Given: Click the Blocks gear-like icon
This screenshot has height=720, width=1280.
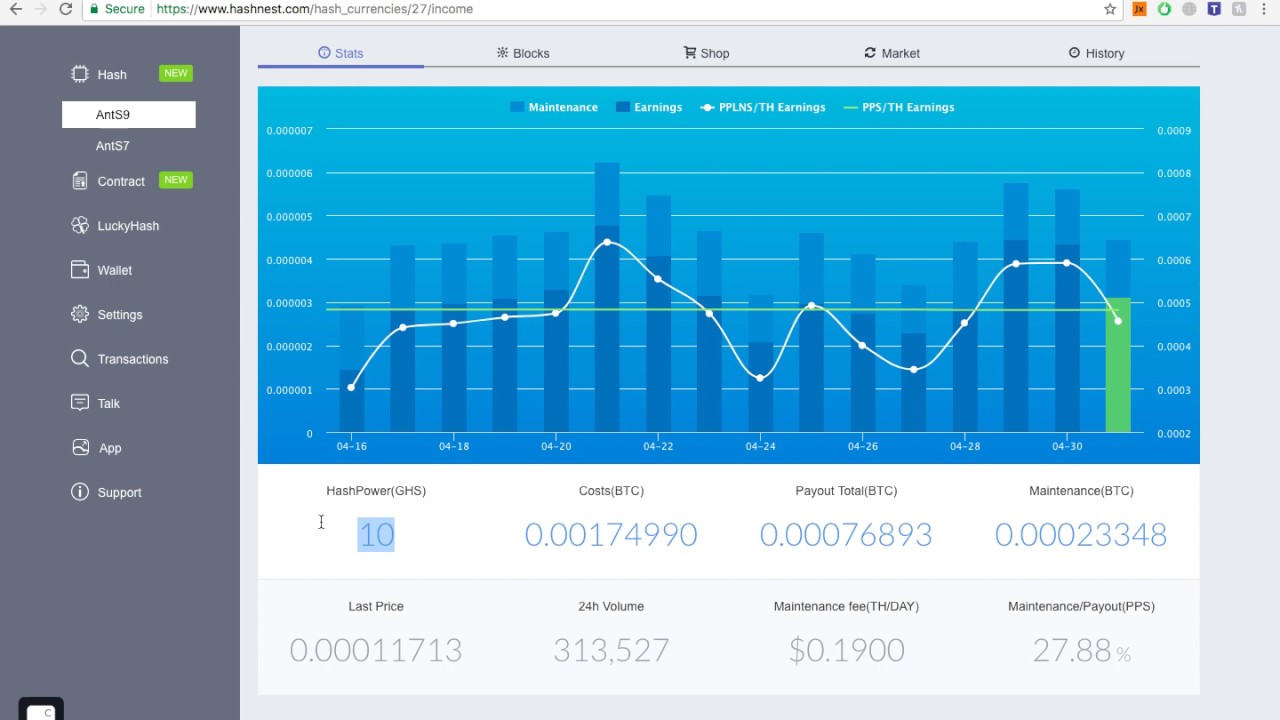Looking at the screenshot, I should (502, 52).
